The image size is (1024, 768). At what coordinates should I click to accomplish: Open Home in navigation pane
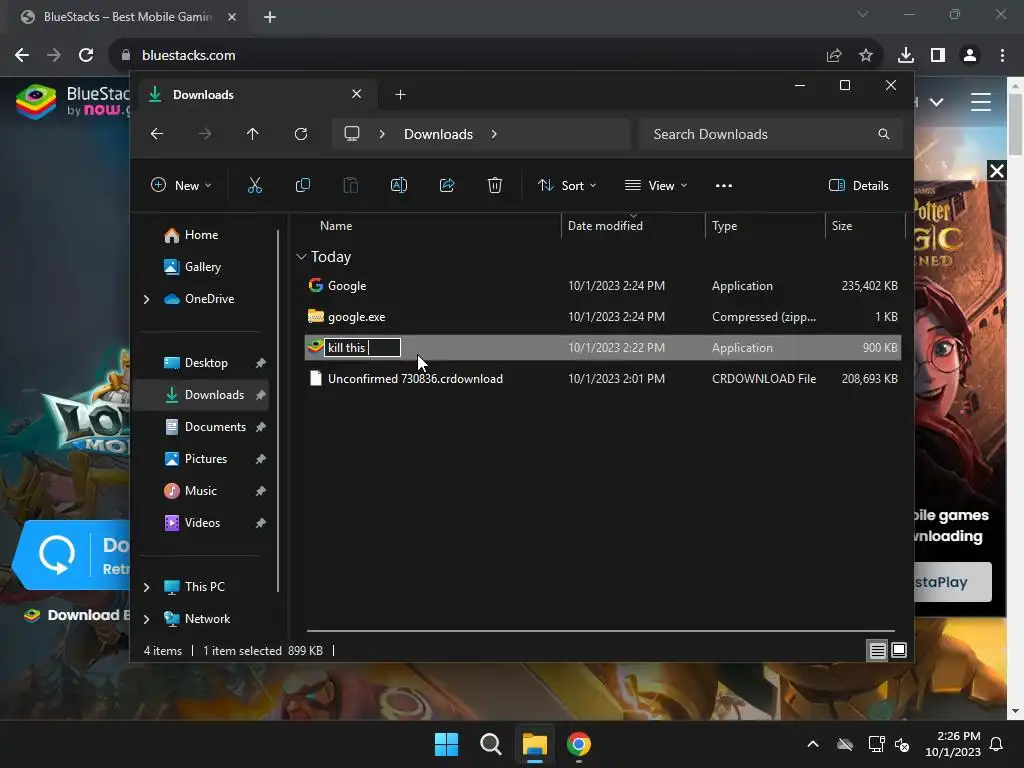click(x=201, y=235)
